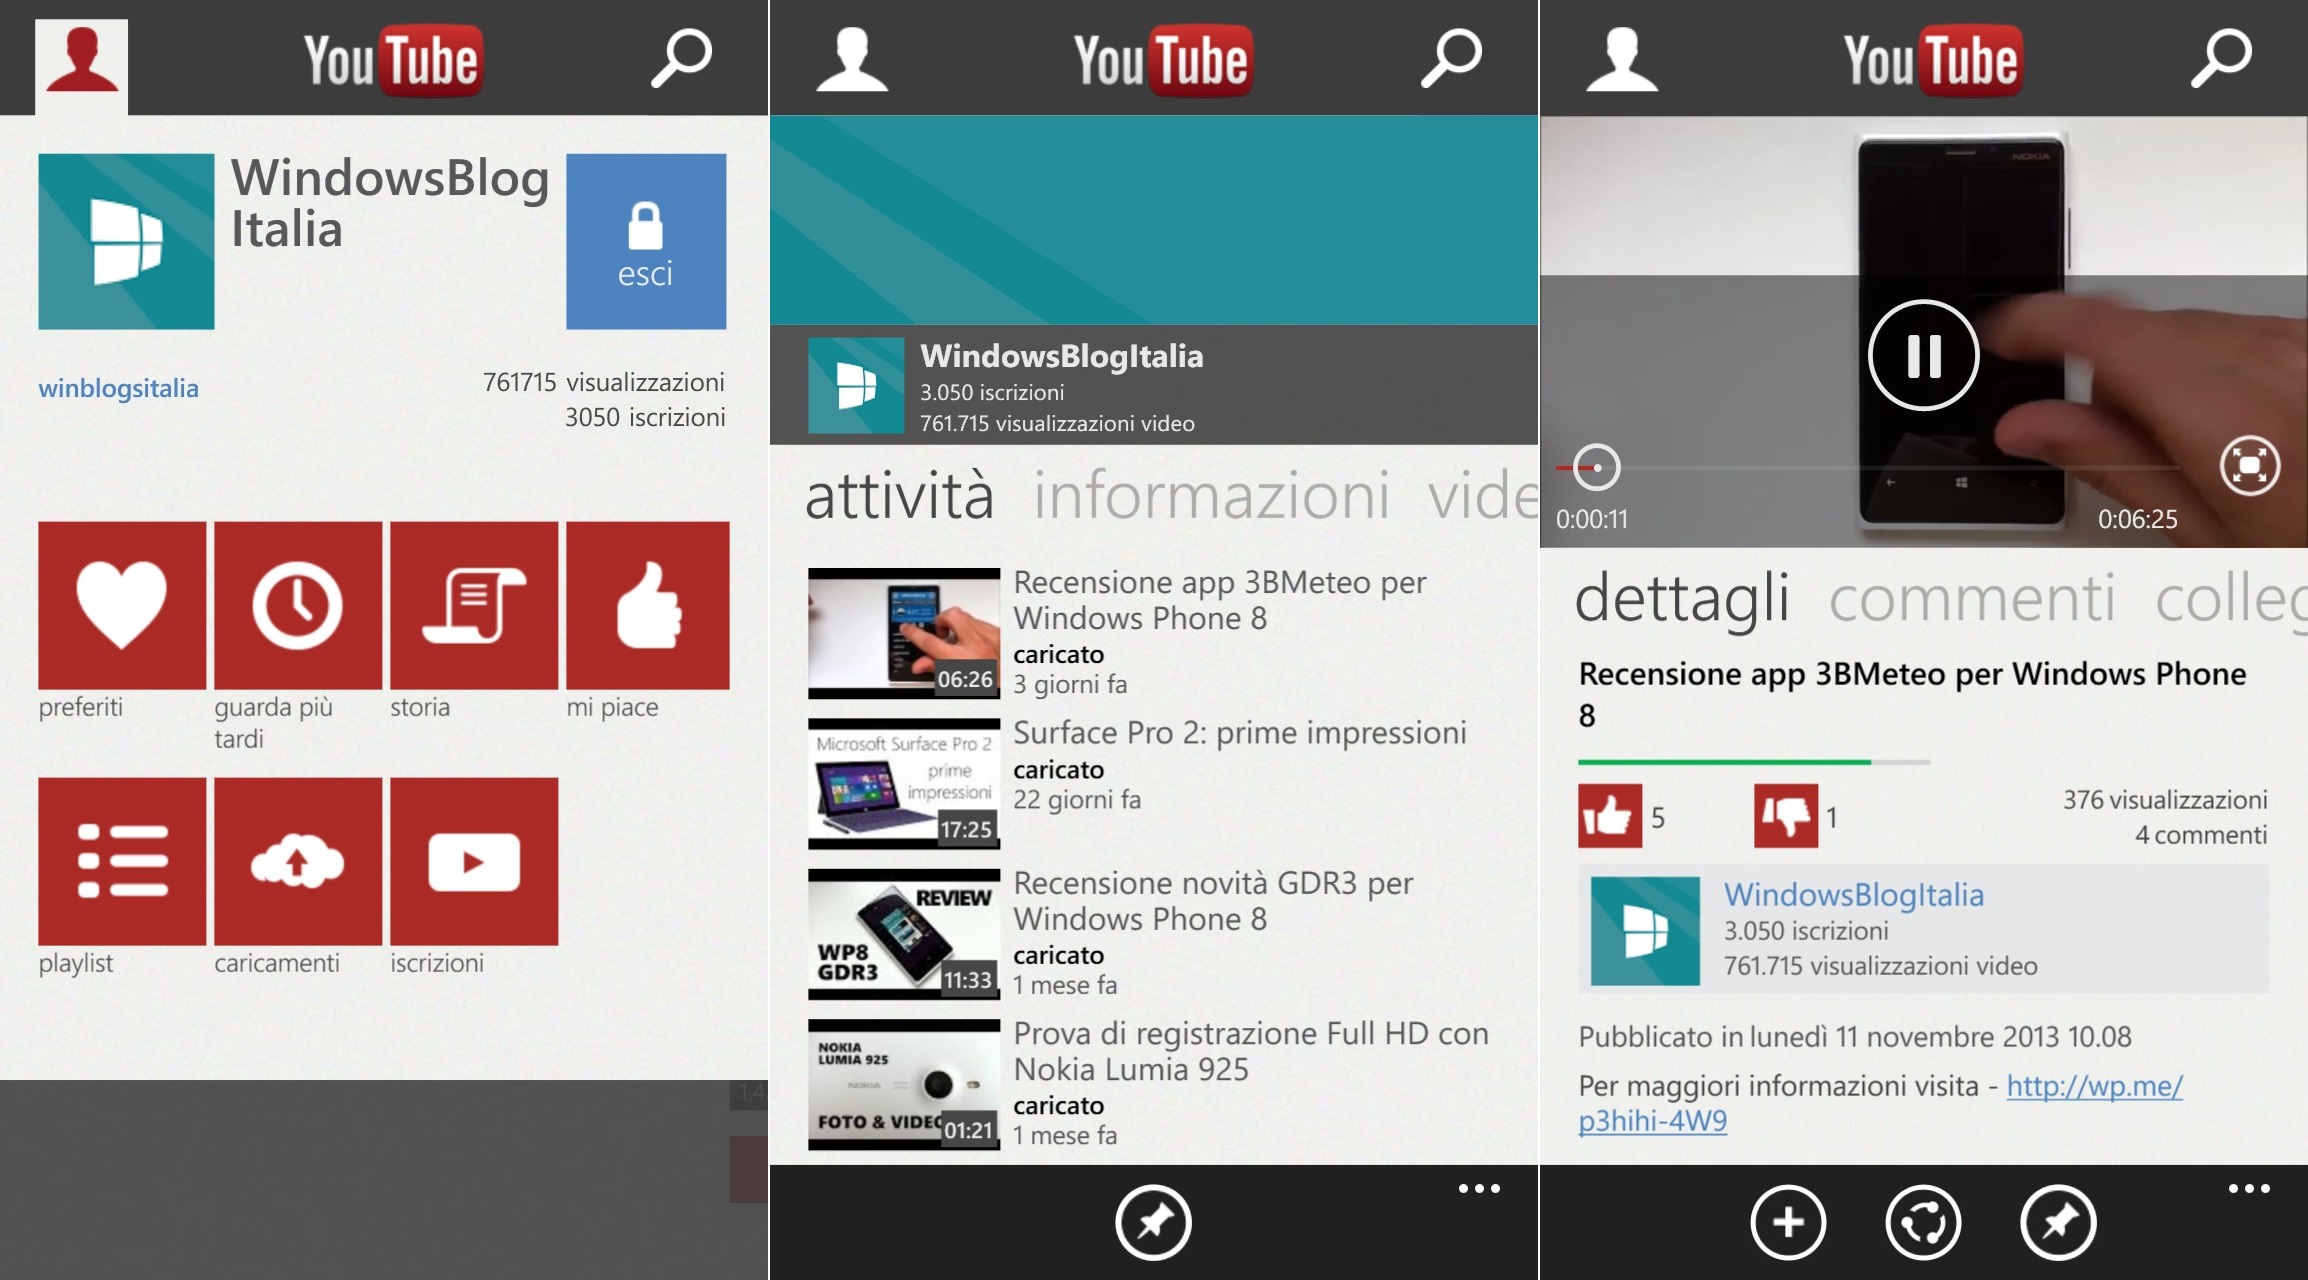Click the YouTube logo in right screen
This screenshot has width=2308, height=1280.
tap(1932, 60)
